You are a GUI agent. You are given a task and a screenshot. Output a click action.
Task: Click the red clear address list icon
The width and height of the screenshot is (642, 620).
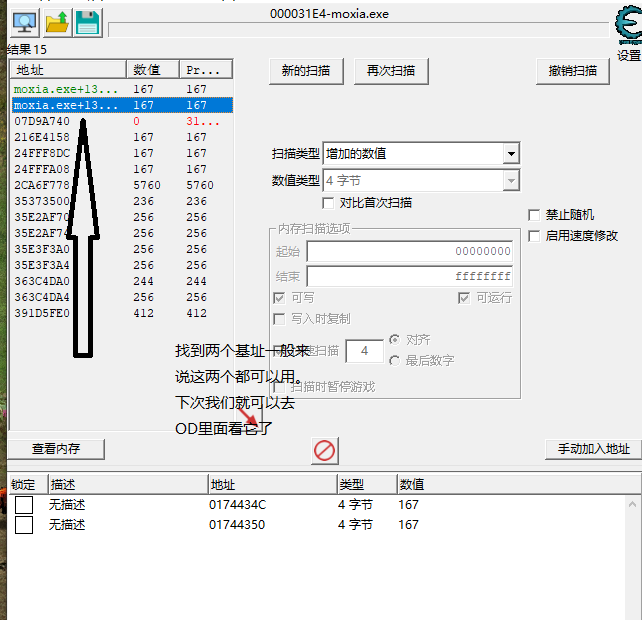(324, 450)
